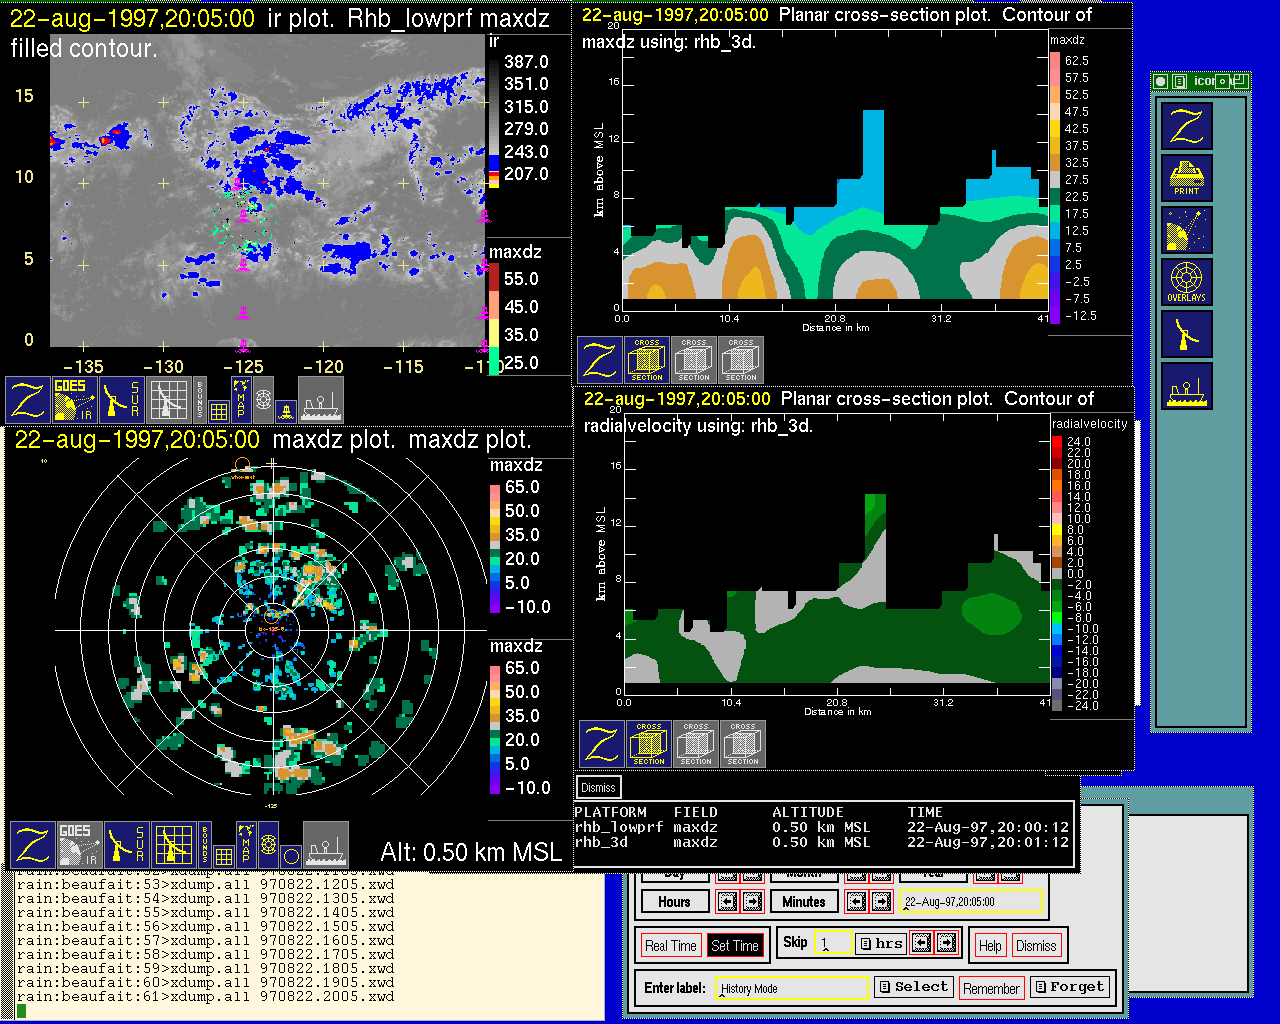
Task: Click the PRINT icon in icon bar
Action: (x=1187, y=178)
